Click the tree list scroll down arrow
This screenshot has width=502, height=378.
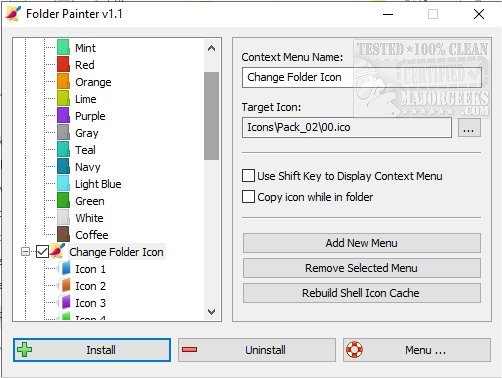[x=211, y=312]
